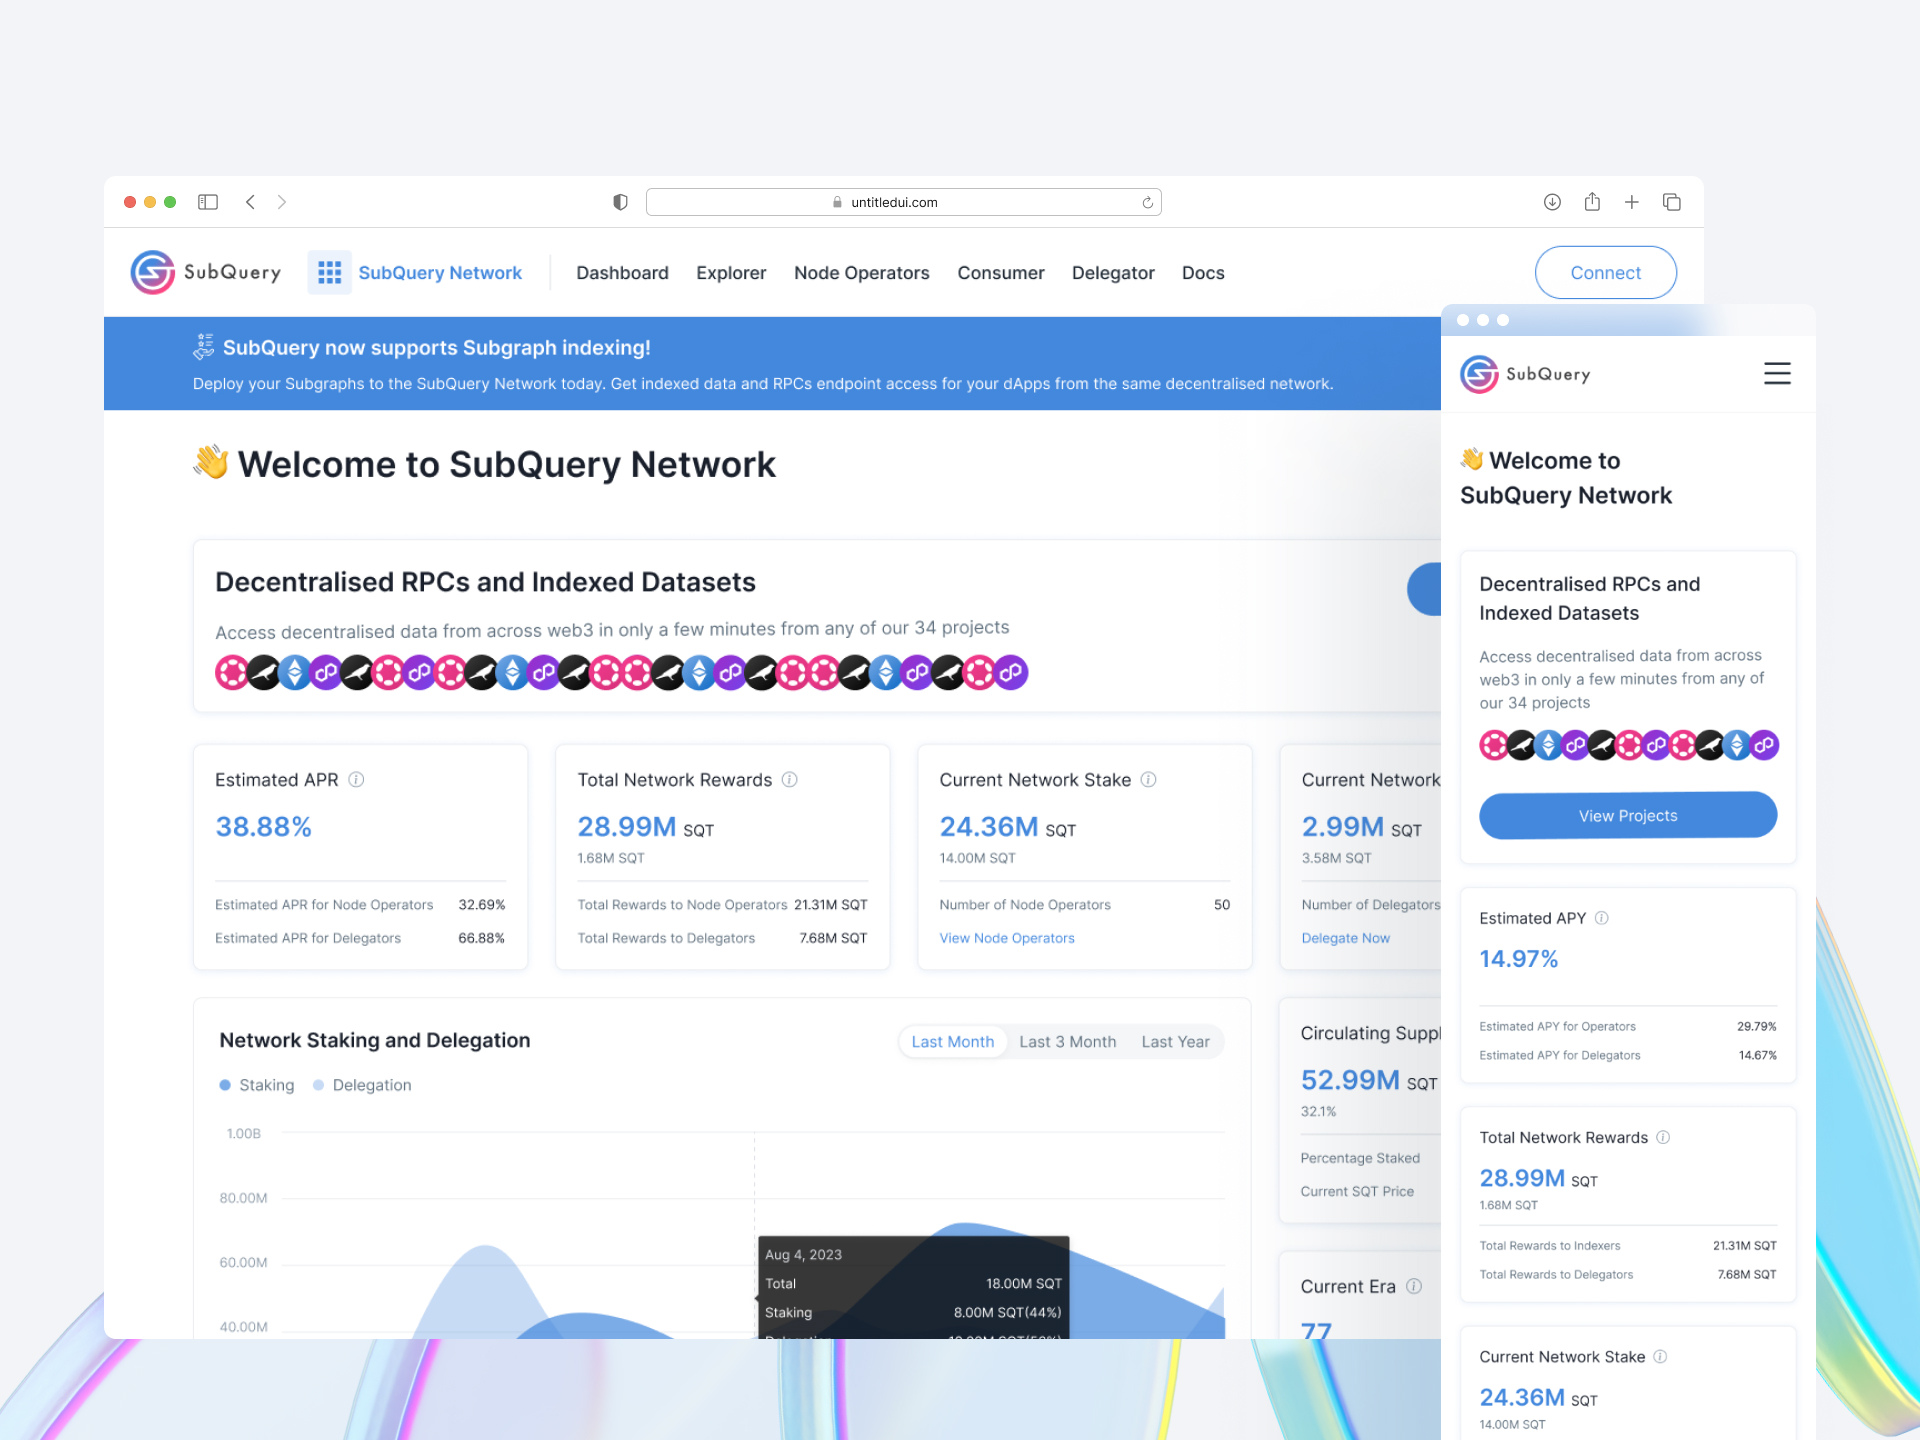Open the apps grid icon beside SubQuery Network
This screenshot has height=1440, width=1920.
pos(329,272)
